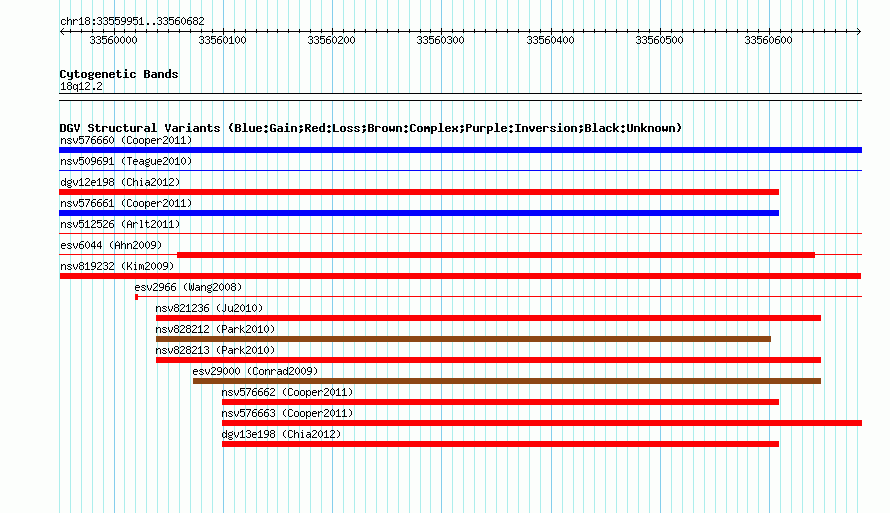Open esv6044 (Ahn2009) variant label

click(111, 245)
